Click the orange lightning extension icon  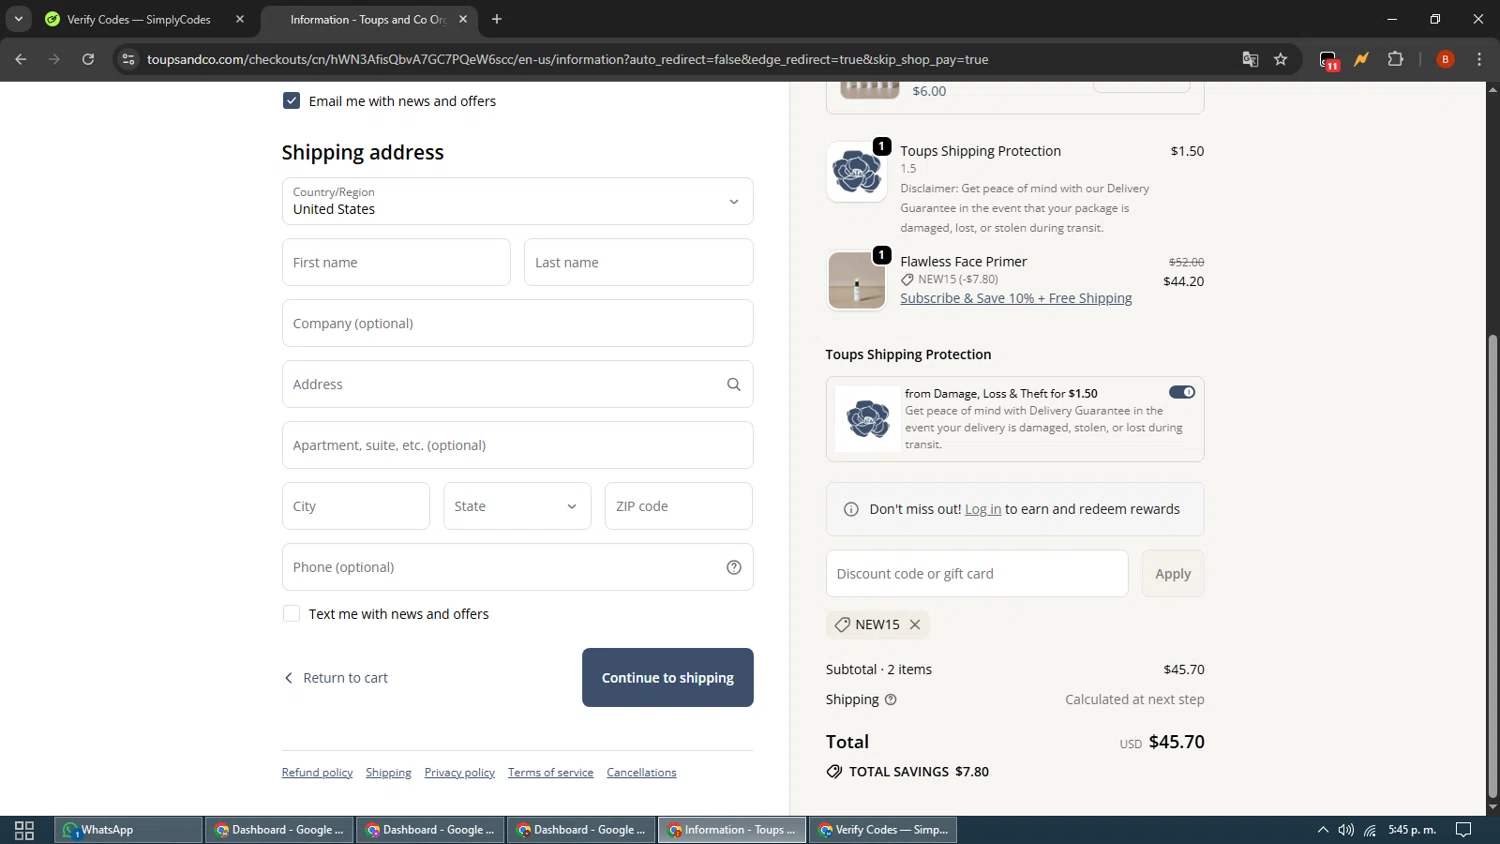pyautogui.click(x=1361, y=59)
